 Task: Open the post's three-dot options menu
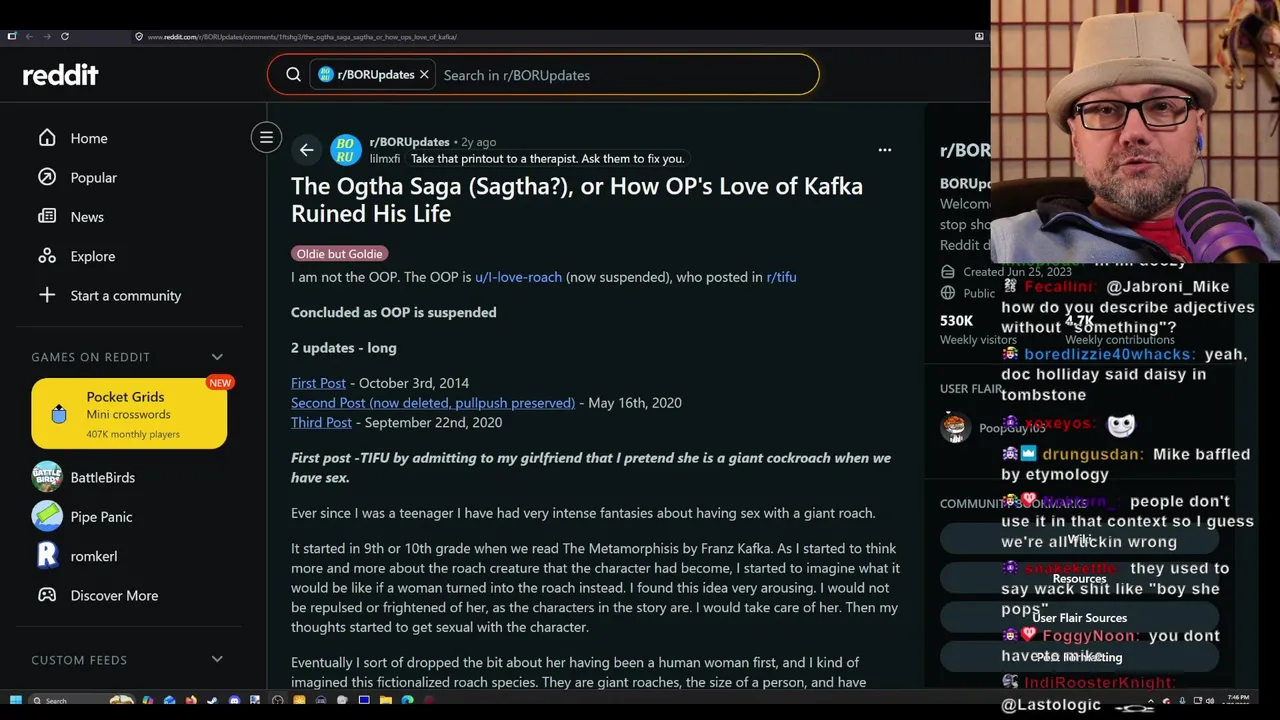(884, 150)
